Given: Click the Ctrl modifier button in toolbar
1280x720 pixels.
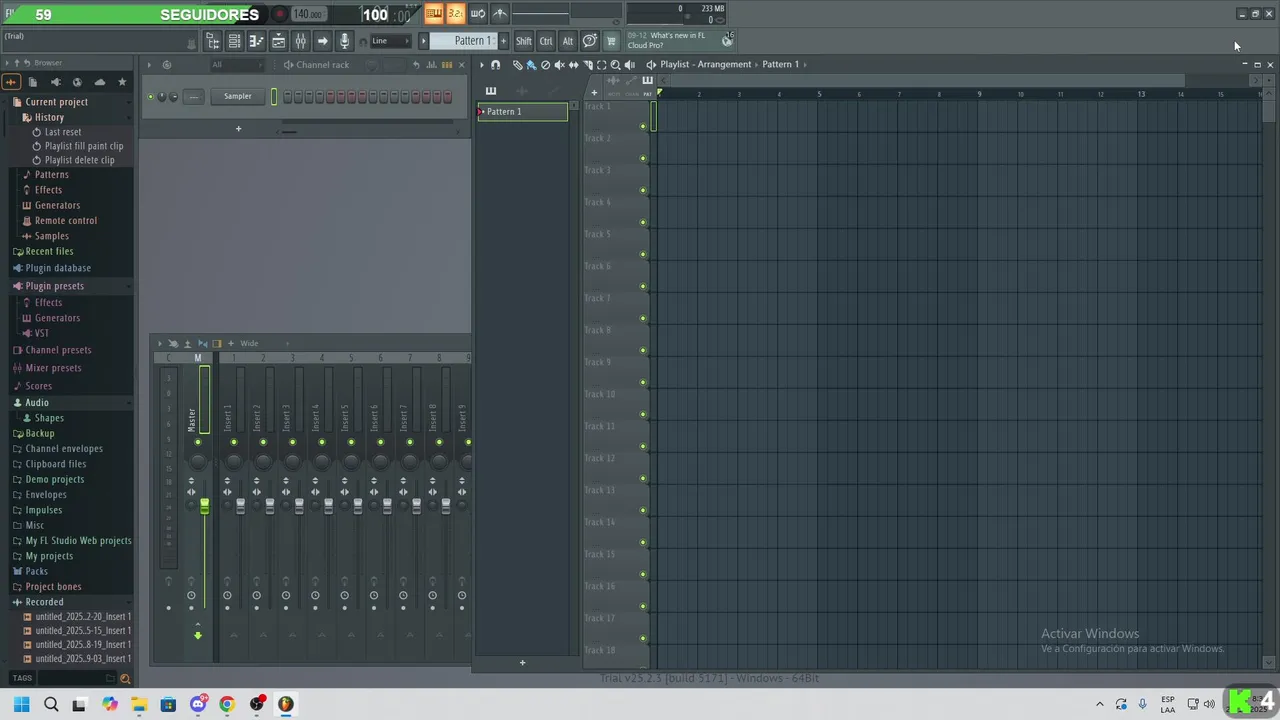Looking at the screenshot, I should tap(546, 41).
